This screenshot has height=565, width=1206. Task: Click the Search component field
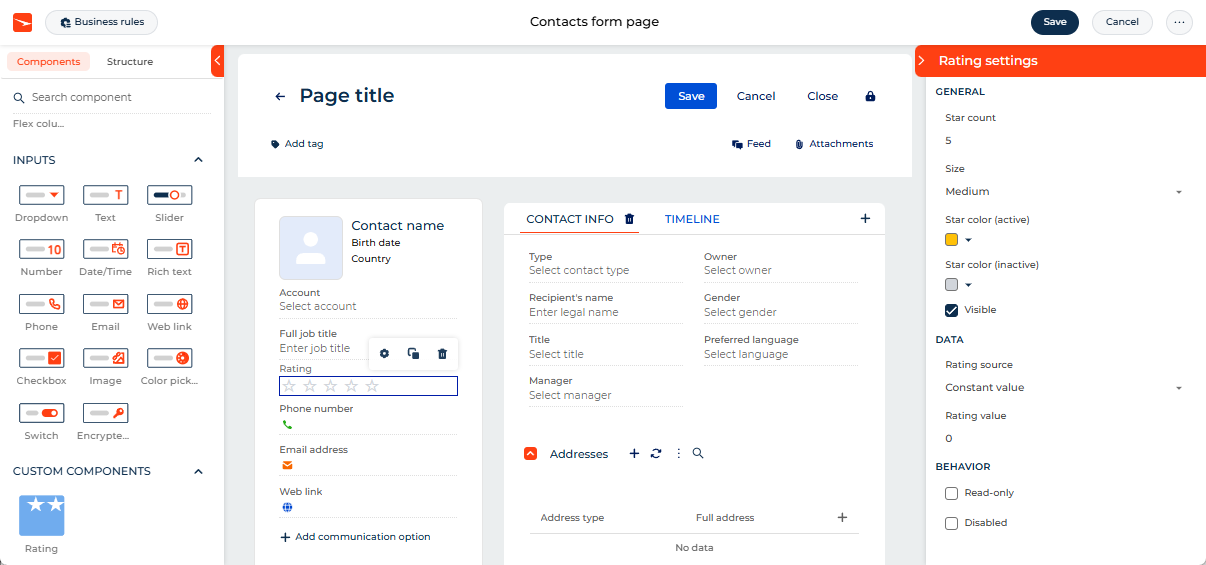110,97
